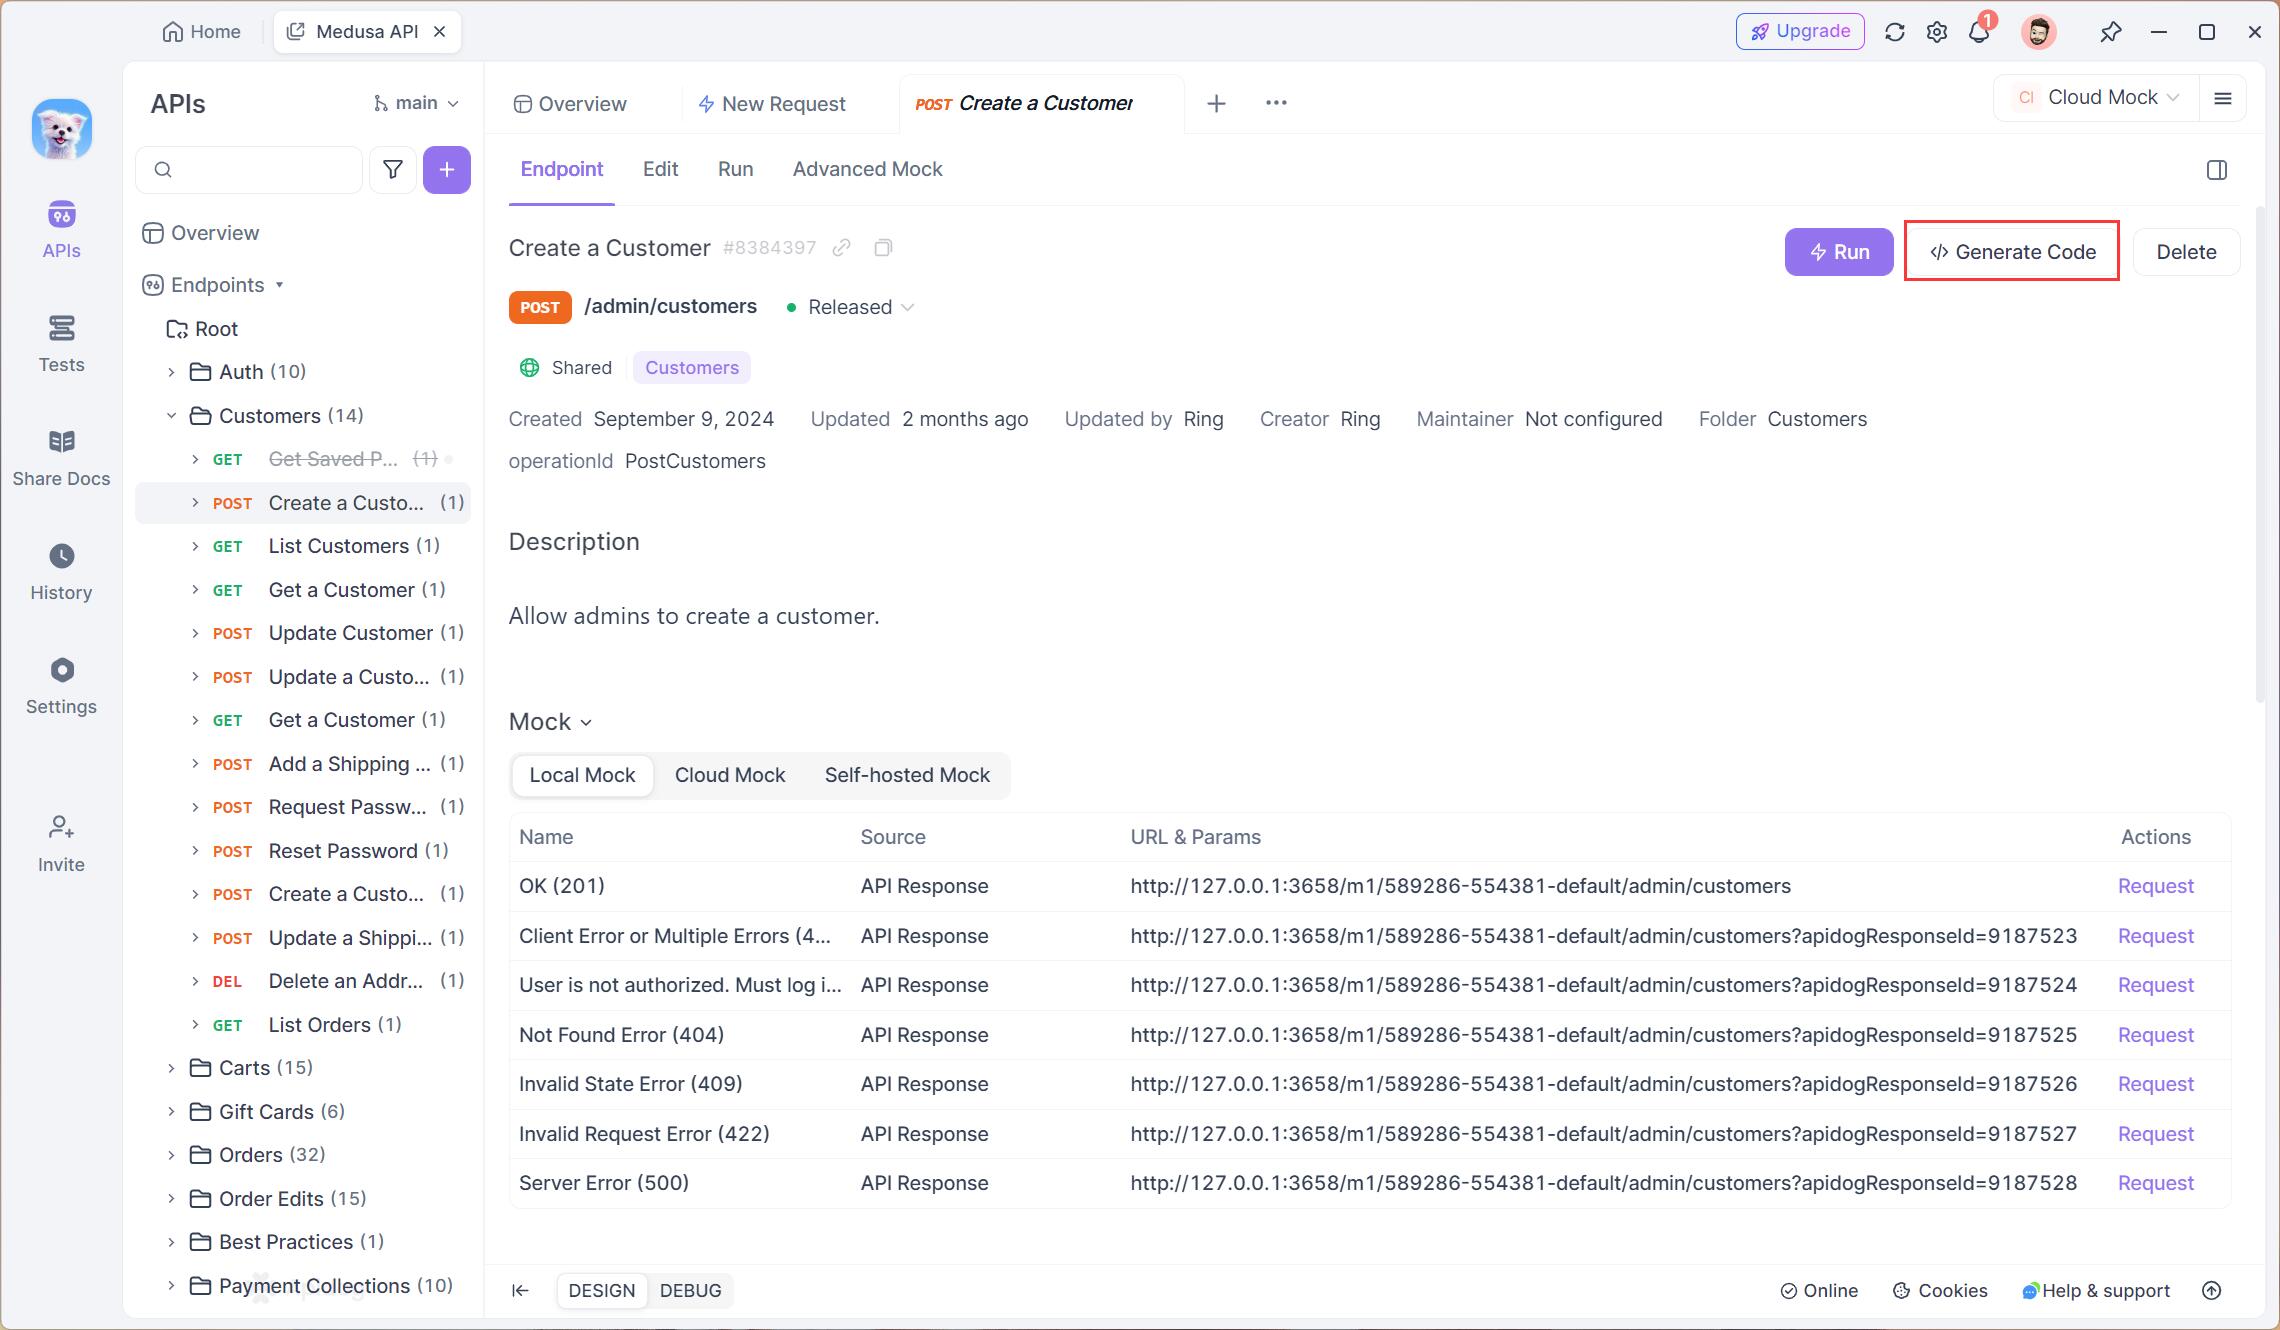2280x1330 pixels.
Task: Click Request link for Not Found Error (404)
Action: (2156, 1035)
